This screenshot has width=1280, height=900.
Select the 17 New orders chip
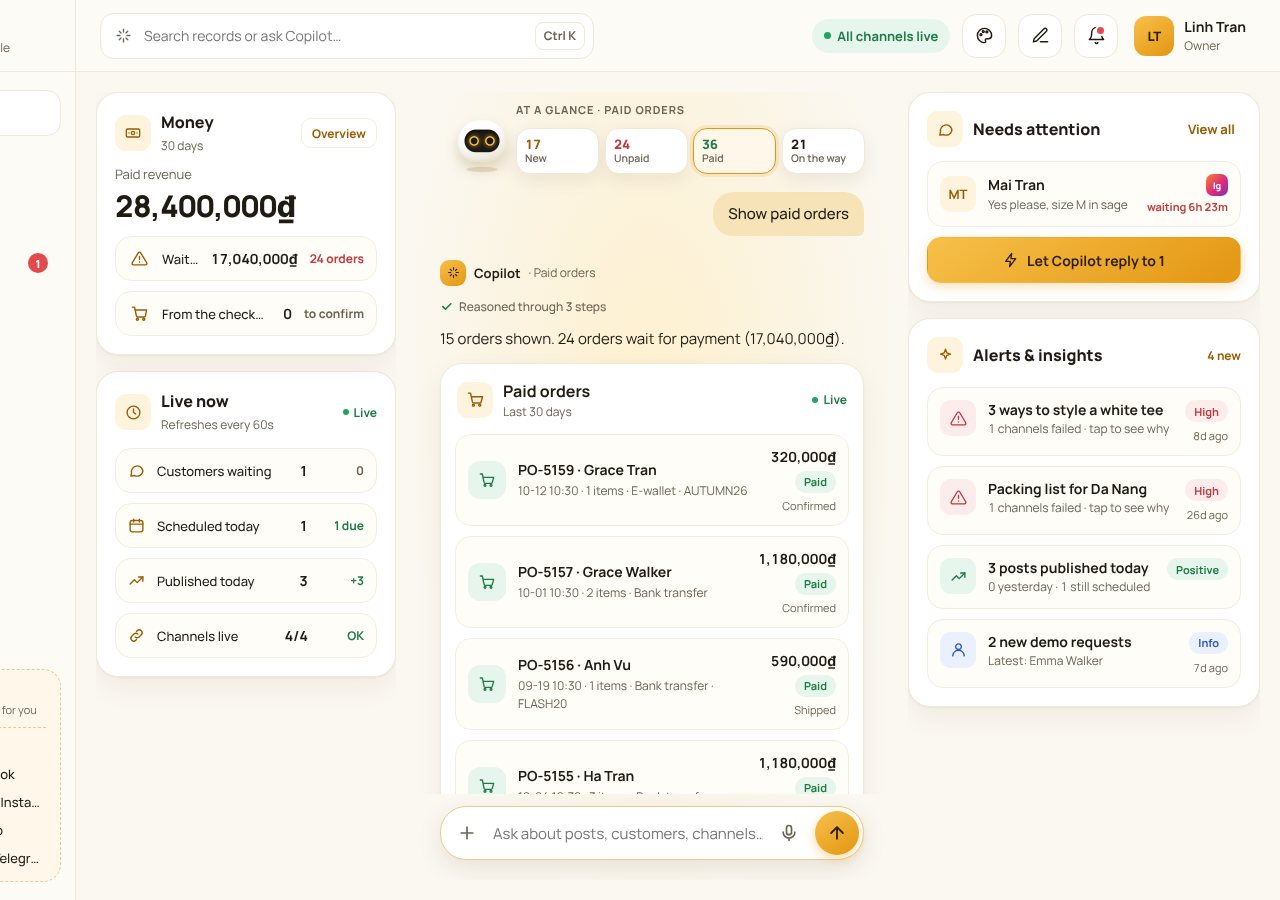tap(557, 151)
